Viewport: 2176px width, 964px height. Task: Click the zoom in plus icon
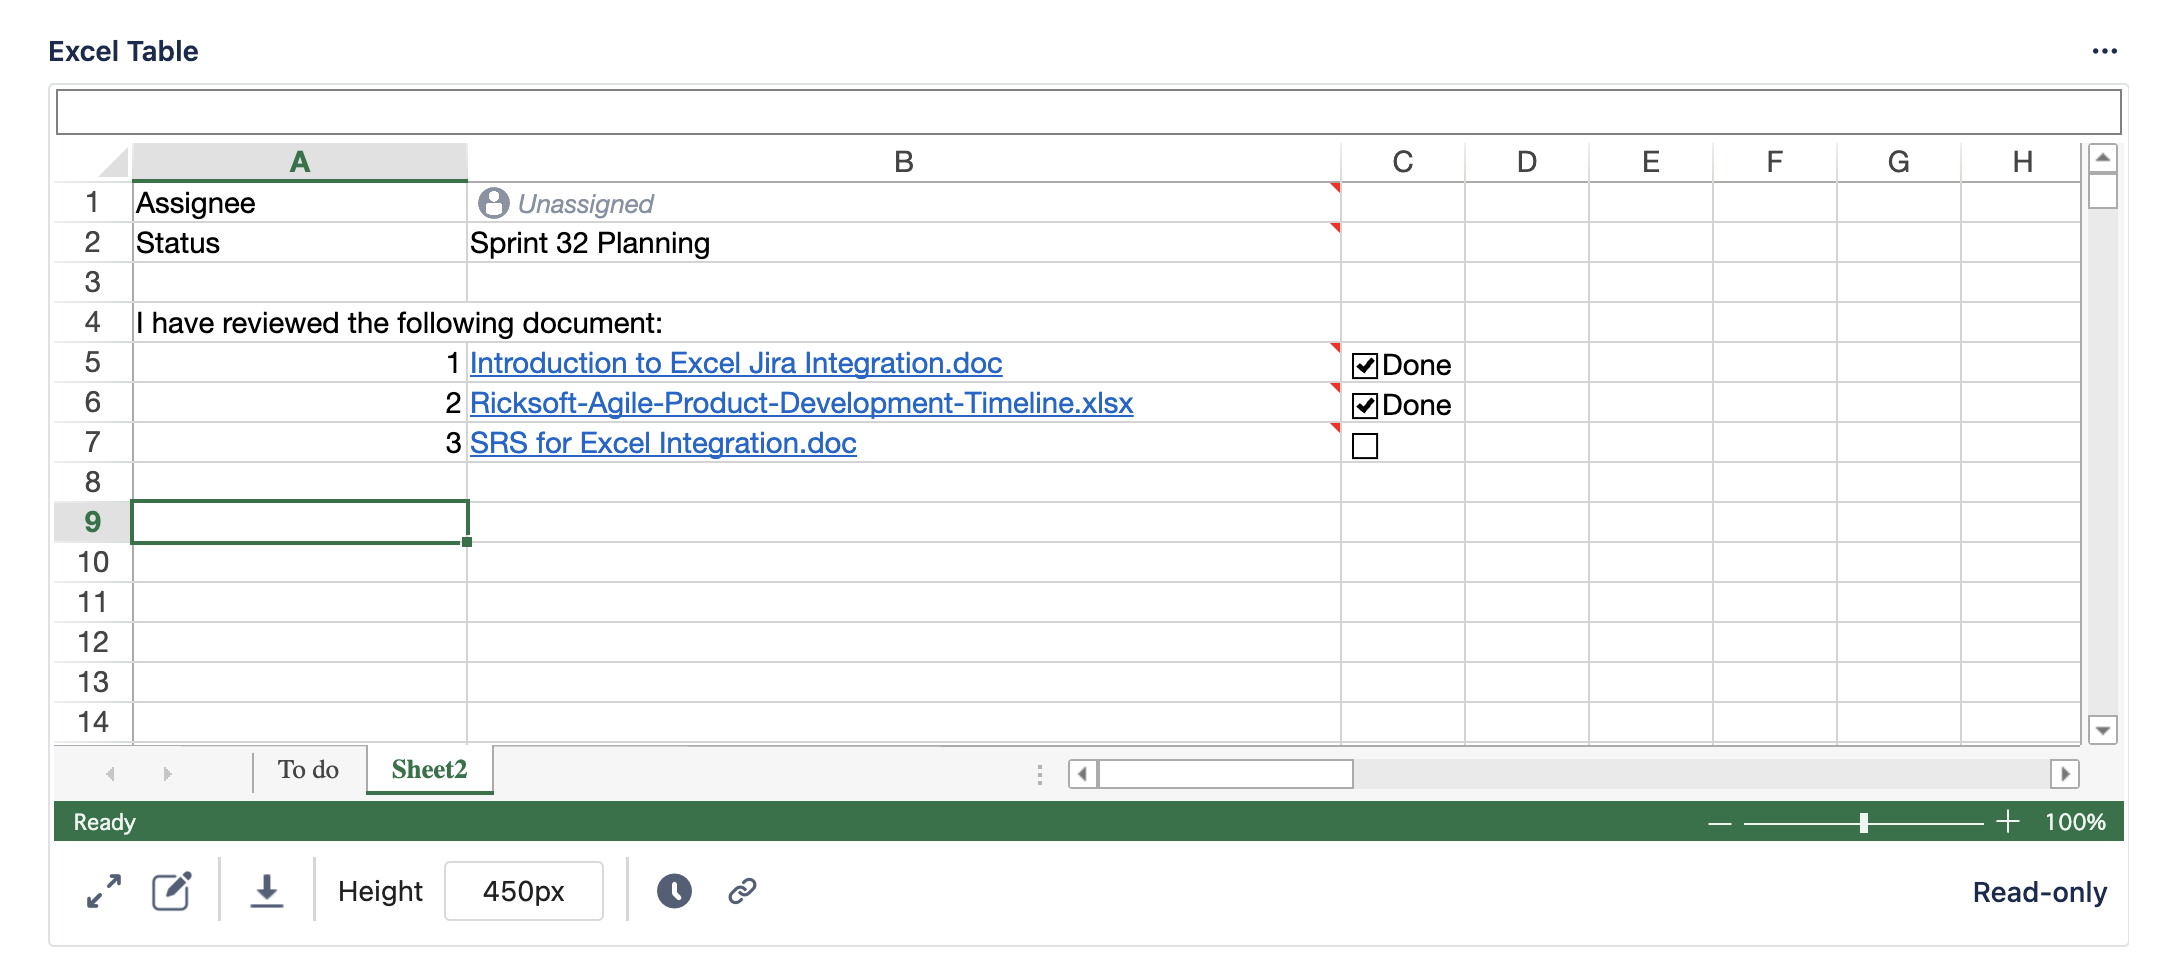pos(2007,822)
